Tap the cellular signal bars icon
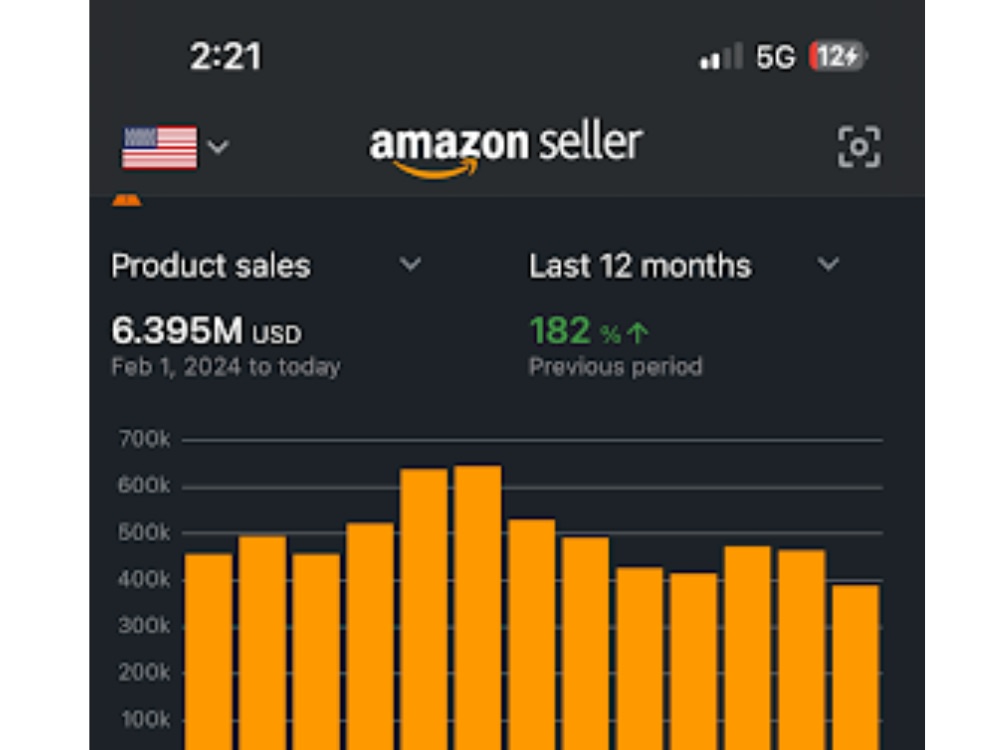The image size is (1000, 750). (721, 56)
